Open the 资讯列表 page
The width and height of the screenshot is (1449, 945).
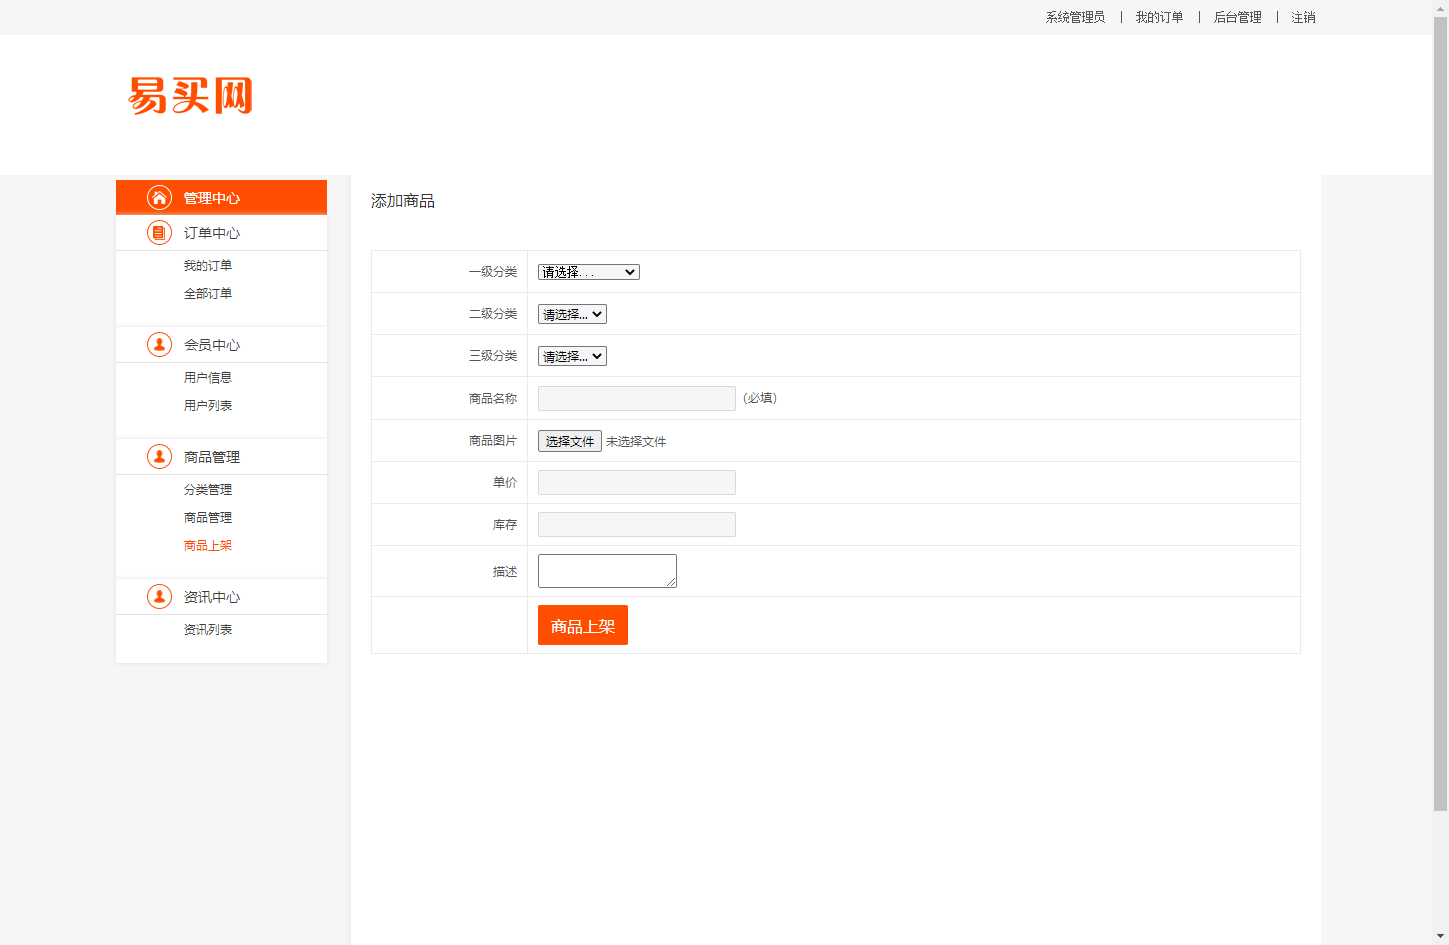(x=207, y=629)
